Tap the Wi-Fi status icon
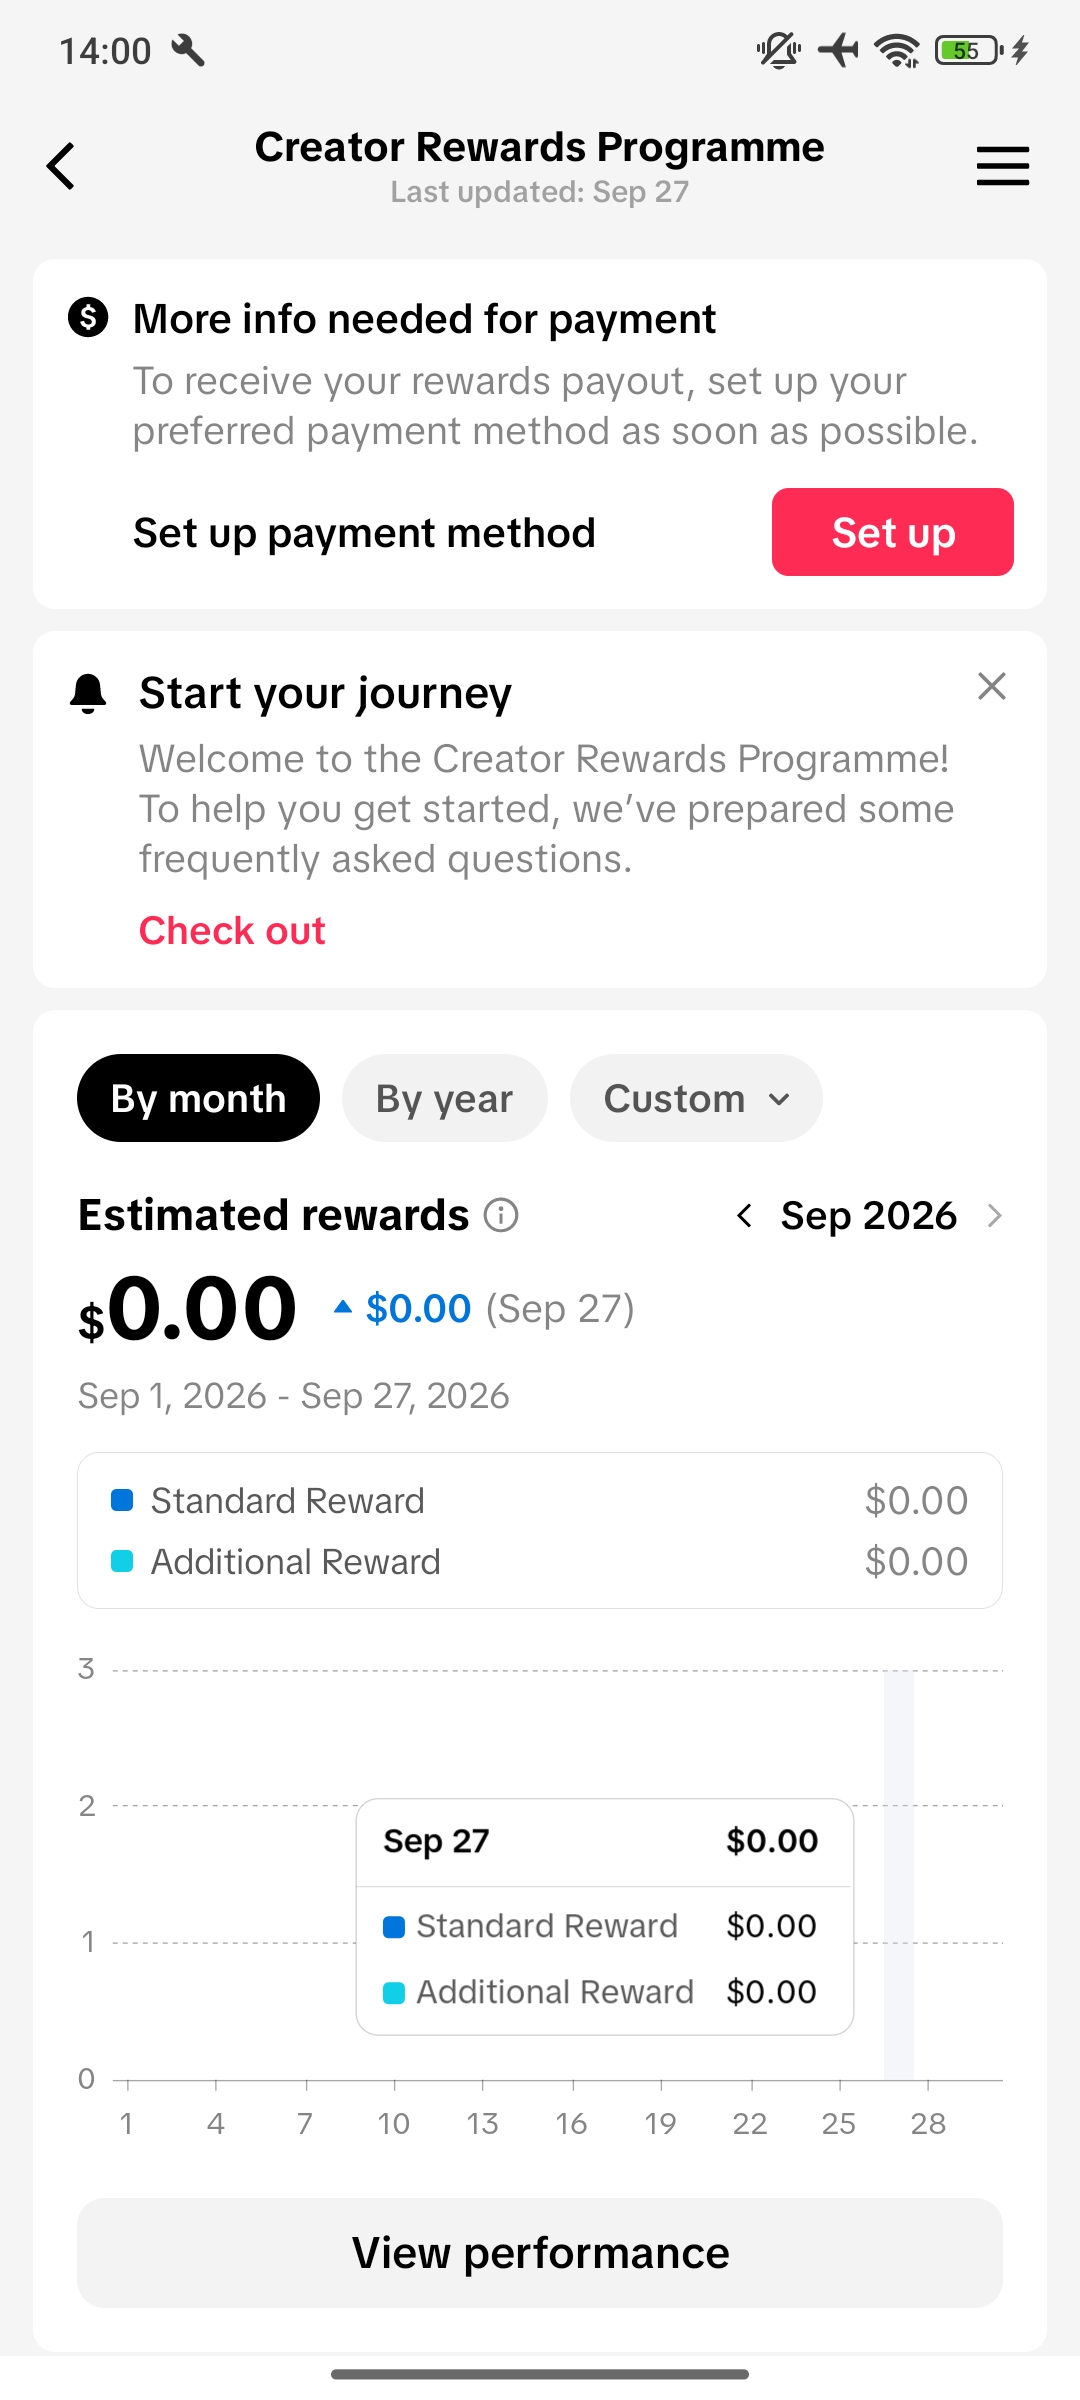 (897, 50)
